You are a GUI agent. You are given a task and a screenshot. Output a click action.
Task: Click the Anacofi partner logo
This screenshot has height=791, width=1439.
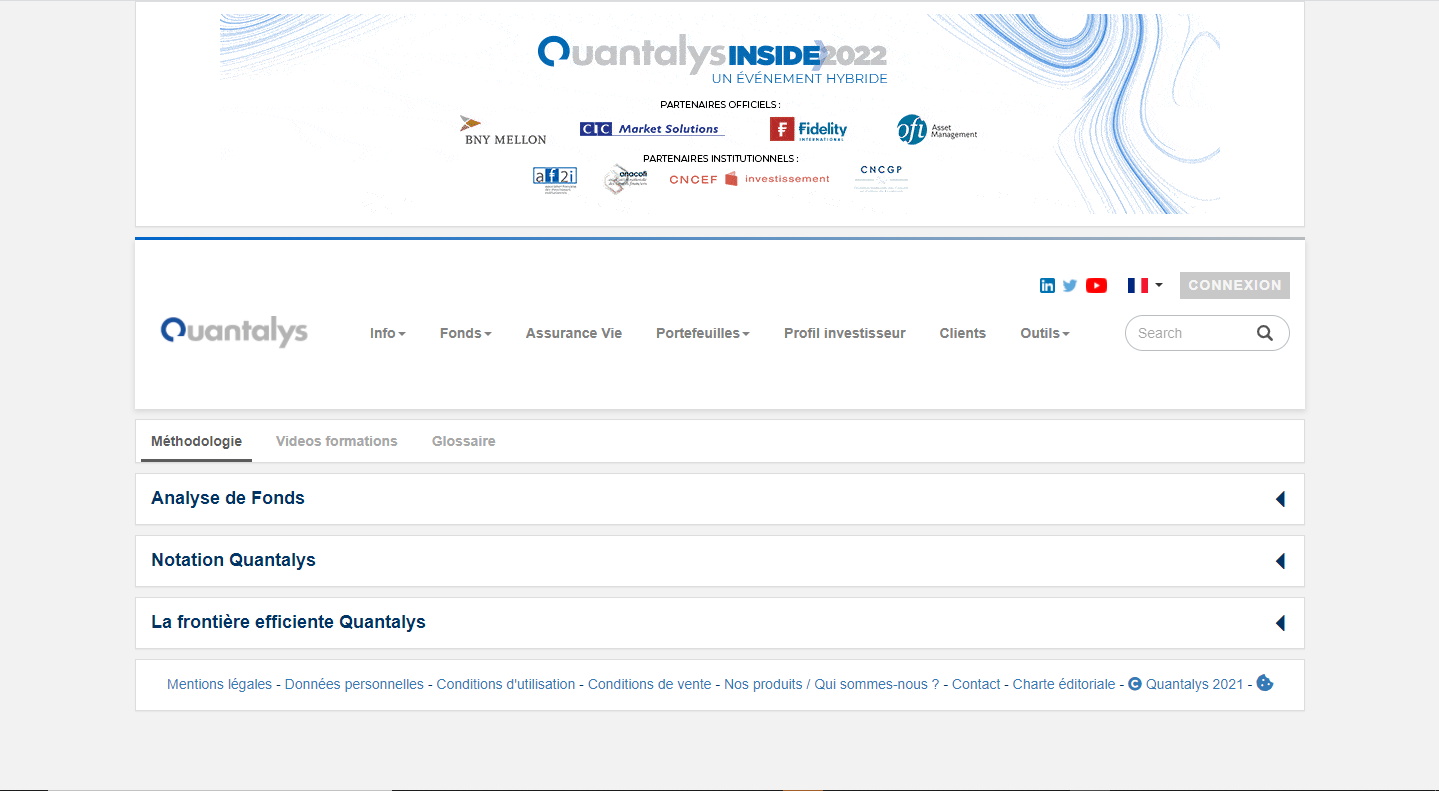click(626, 179)
